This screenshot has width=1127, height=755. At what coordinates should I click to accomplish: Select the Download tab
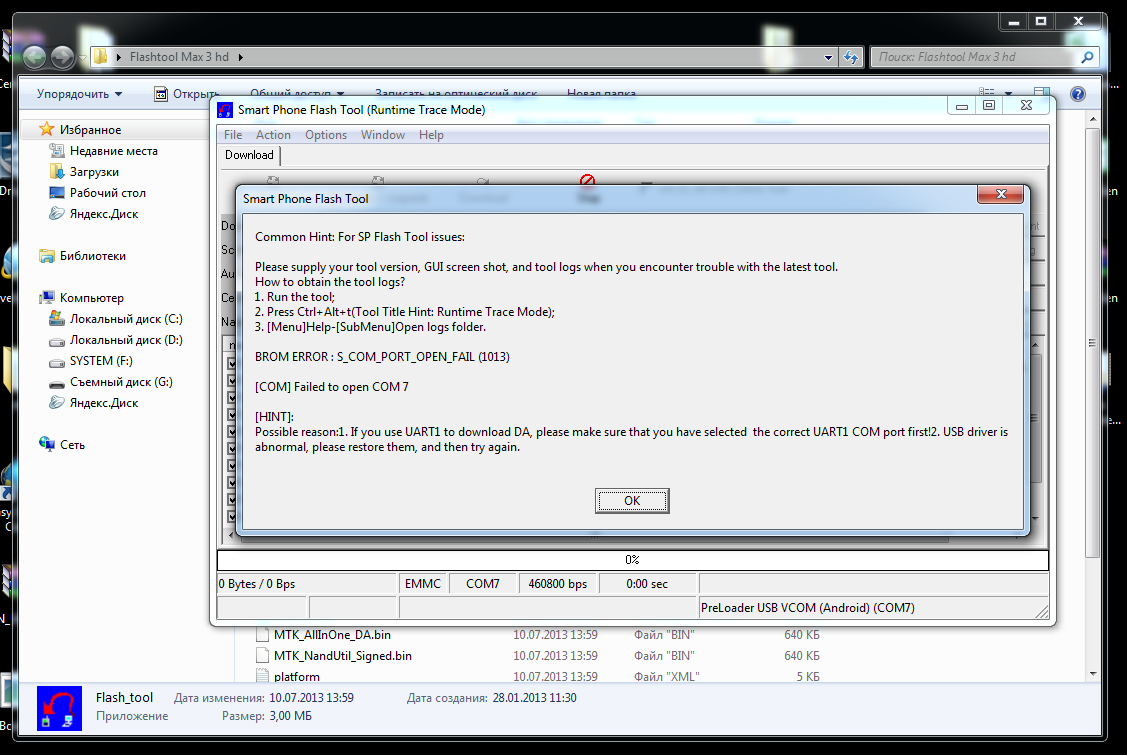point(249,155)
